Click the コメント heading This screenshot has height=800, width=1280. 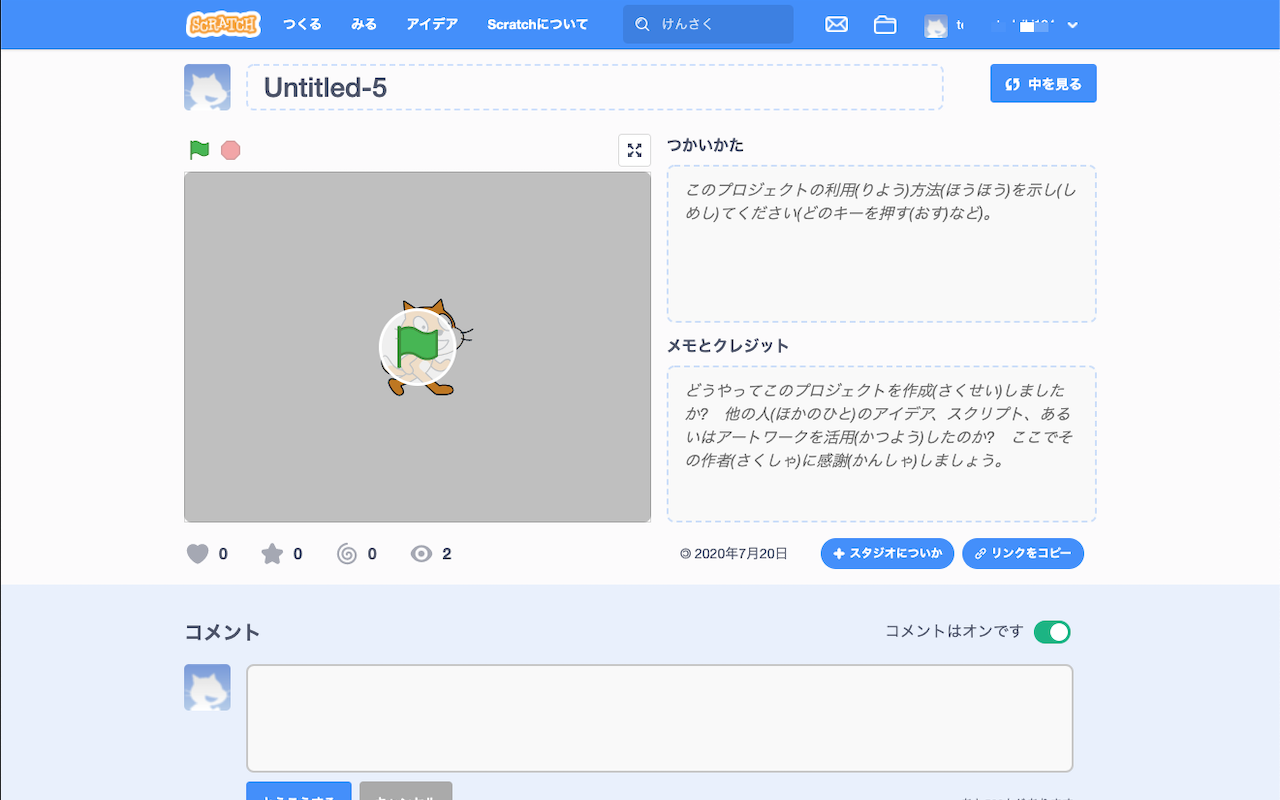pos(222,632)
